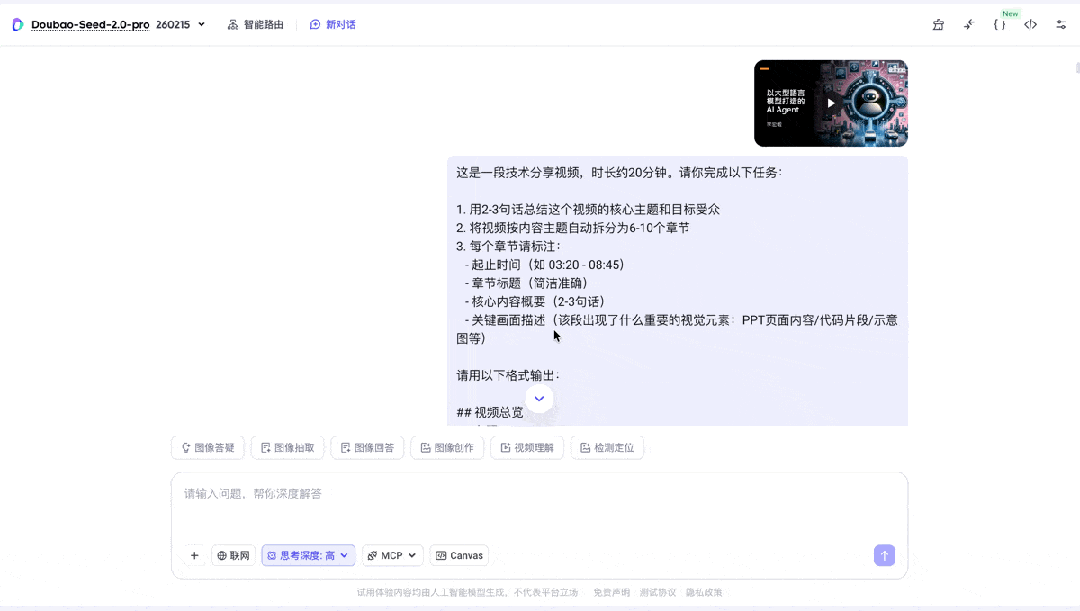
Task: Click the merge arrows icon in top toolbar
Action: click(968, 22)
